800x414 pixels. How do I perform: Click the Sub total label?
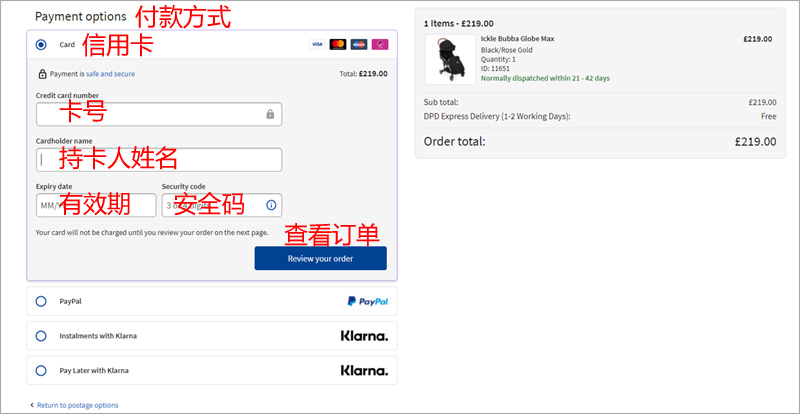tap(441, 102)
